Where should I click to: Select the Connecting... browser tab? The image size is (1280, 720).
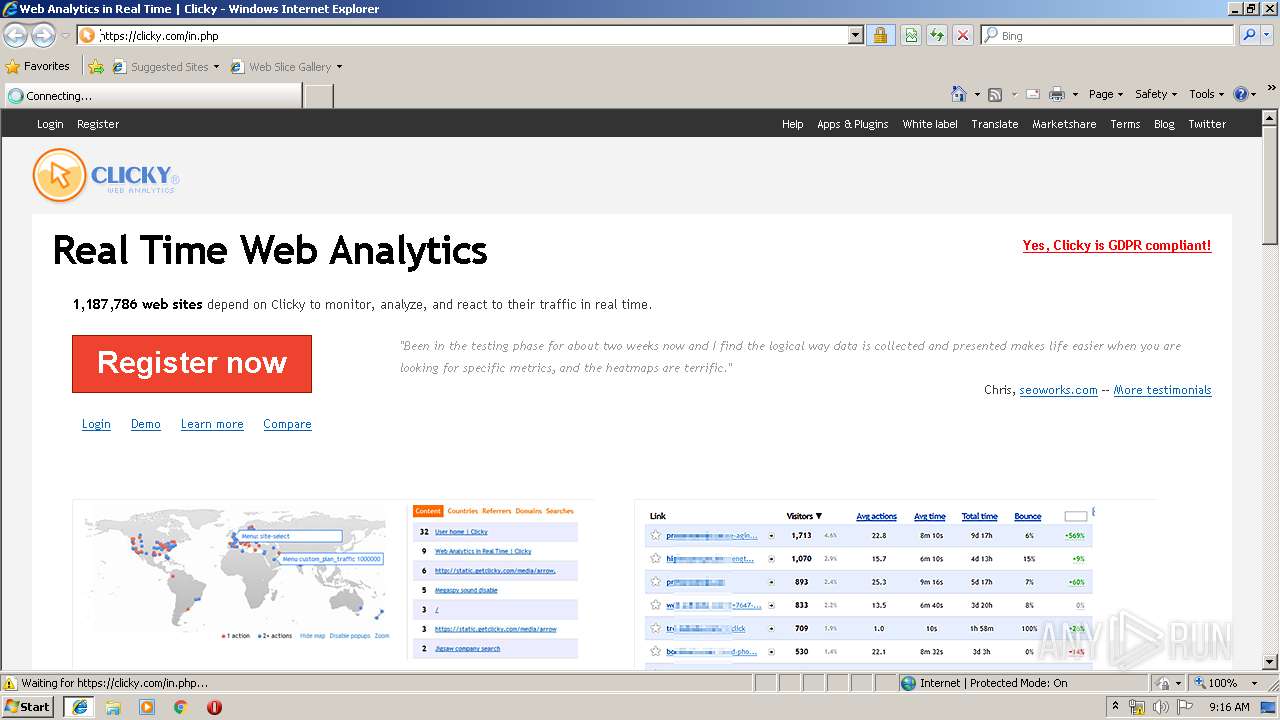(152, 96)
